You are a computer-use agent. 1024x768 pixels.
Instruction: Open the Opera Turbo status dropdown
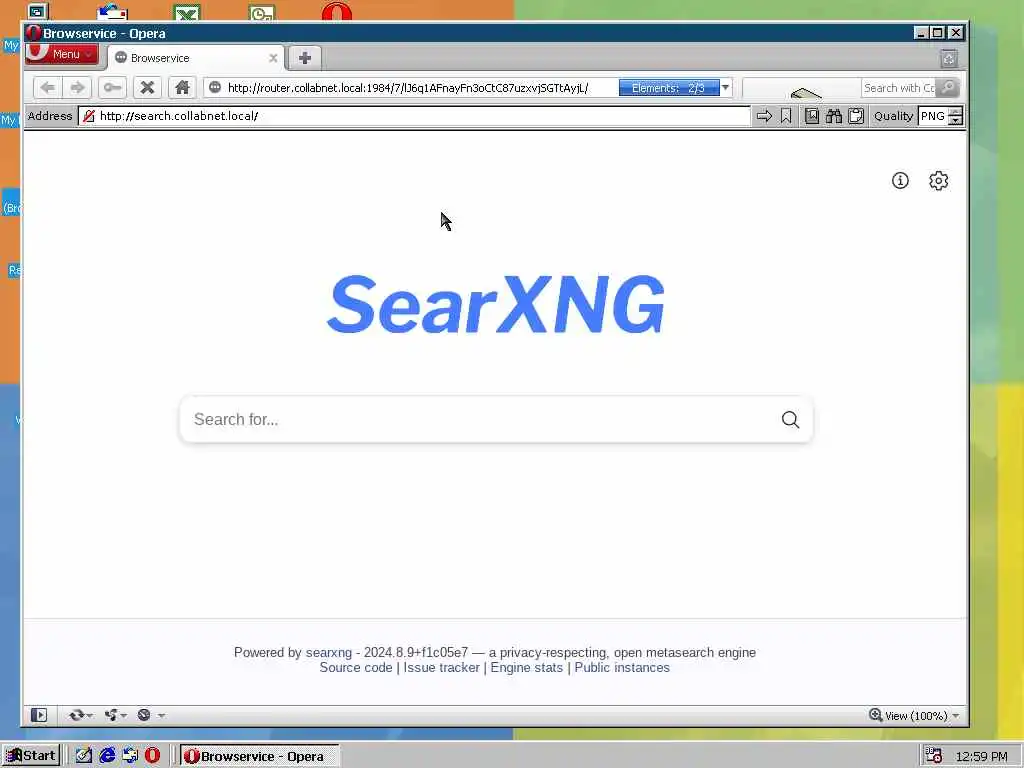[x=151, y=715]
